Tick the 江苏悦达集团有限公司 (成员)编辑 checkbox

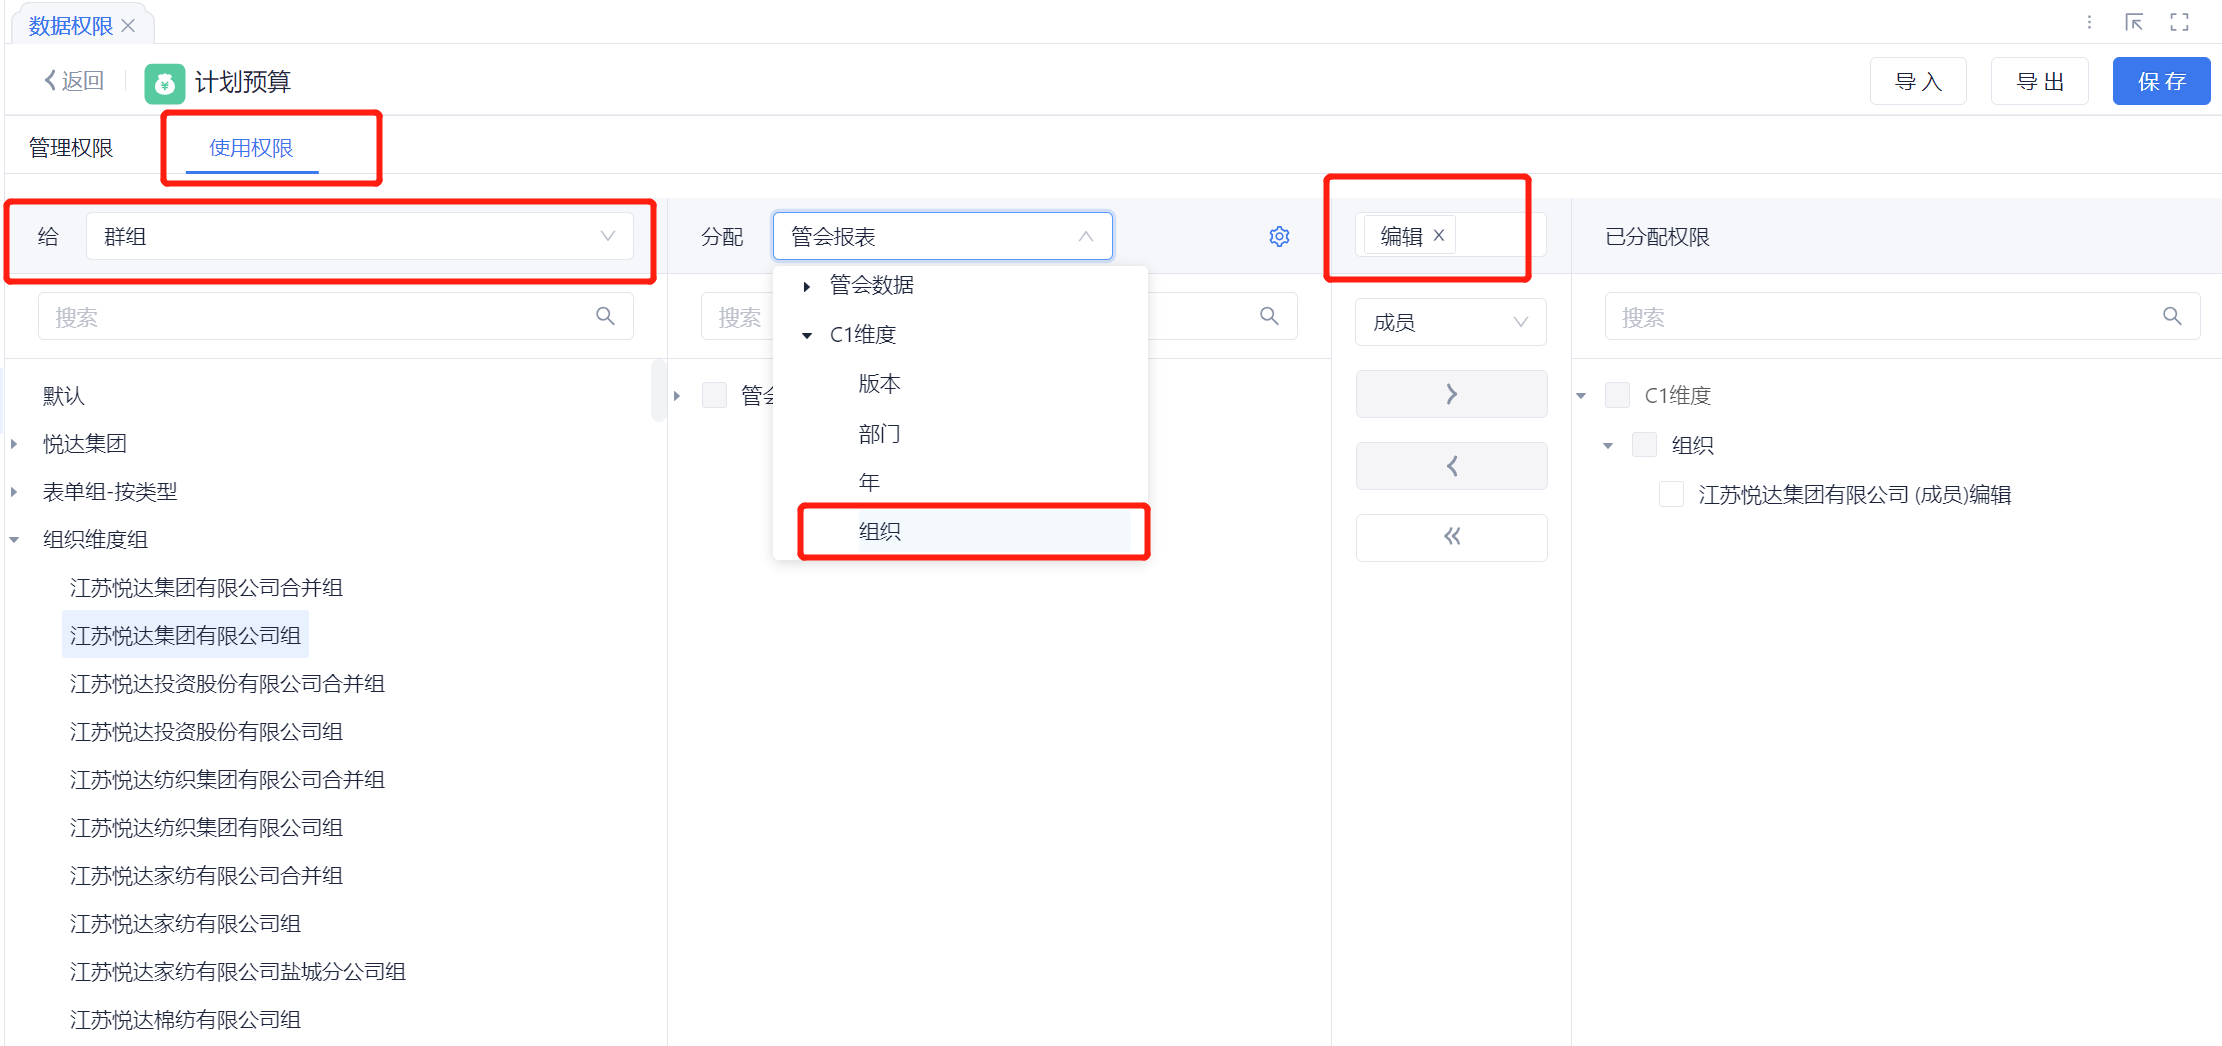[1671, 494]
